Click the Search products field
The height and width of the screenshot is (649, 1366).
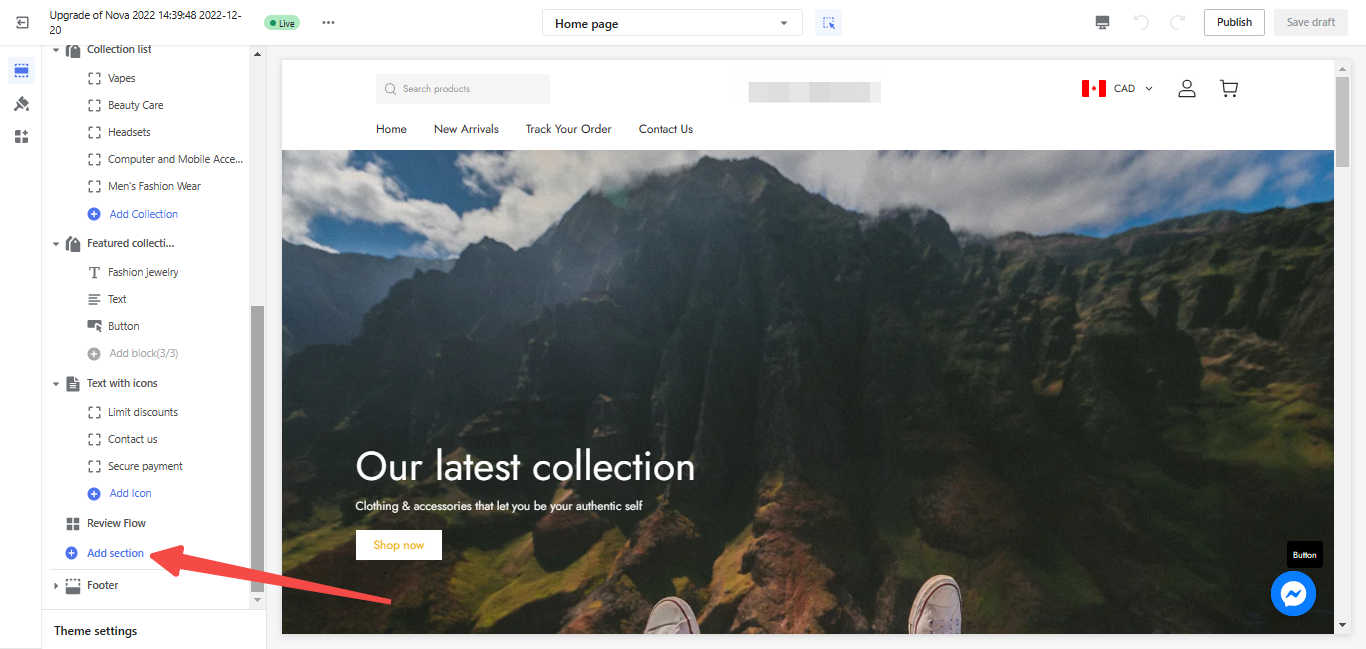click(463, 89)
